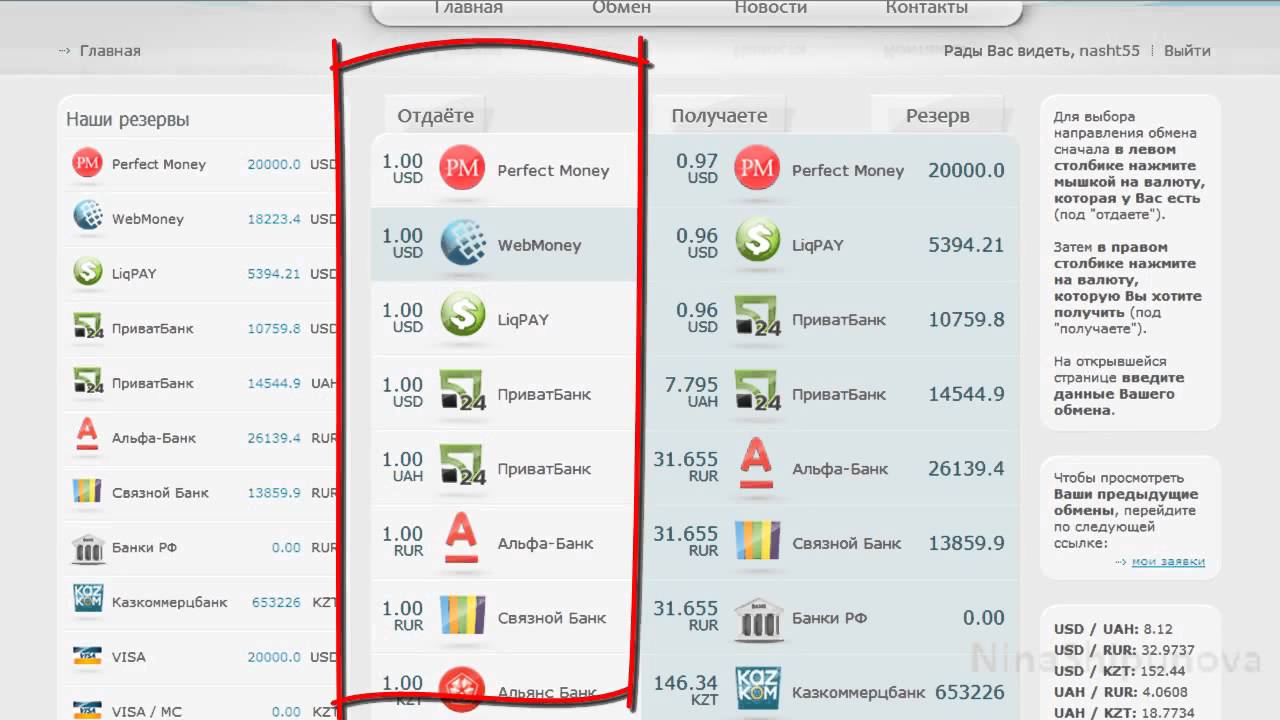Select WebMoney icon in Отдаёте column
Image resolution: width=1280 pixels, height=720 pixels.
pos(462,243)
